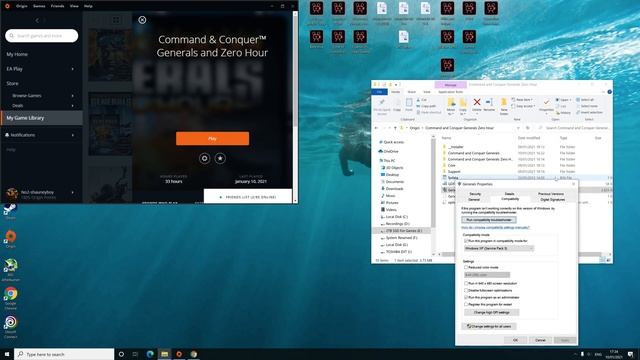Image resolution: width=640 pixels, height=360 pixels.
Task: Click OK in Generals Properties dialog
Action: point(515,340)
